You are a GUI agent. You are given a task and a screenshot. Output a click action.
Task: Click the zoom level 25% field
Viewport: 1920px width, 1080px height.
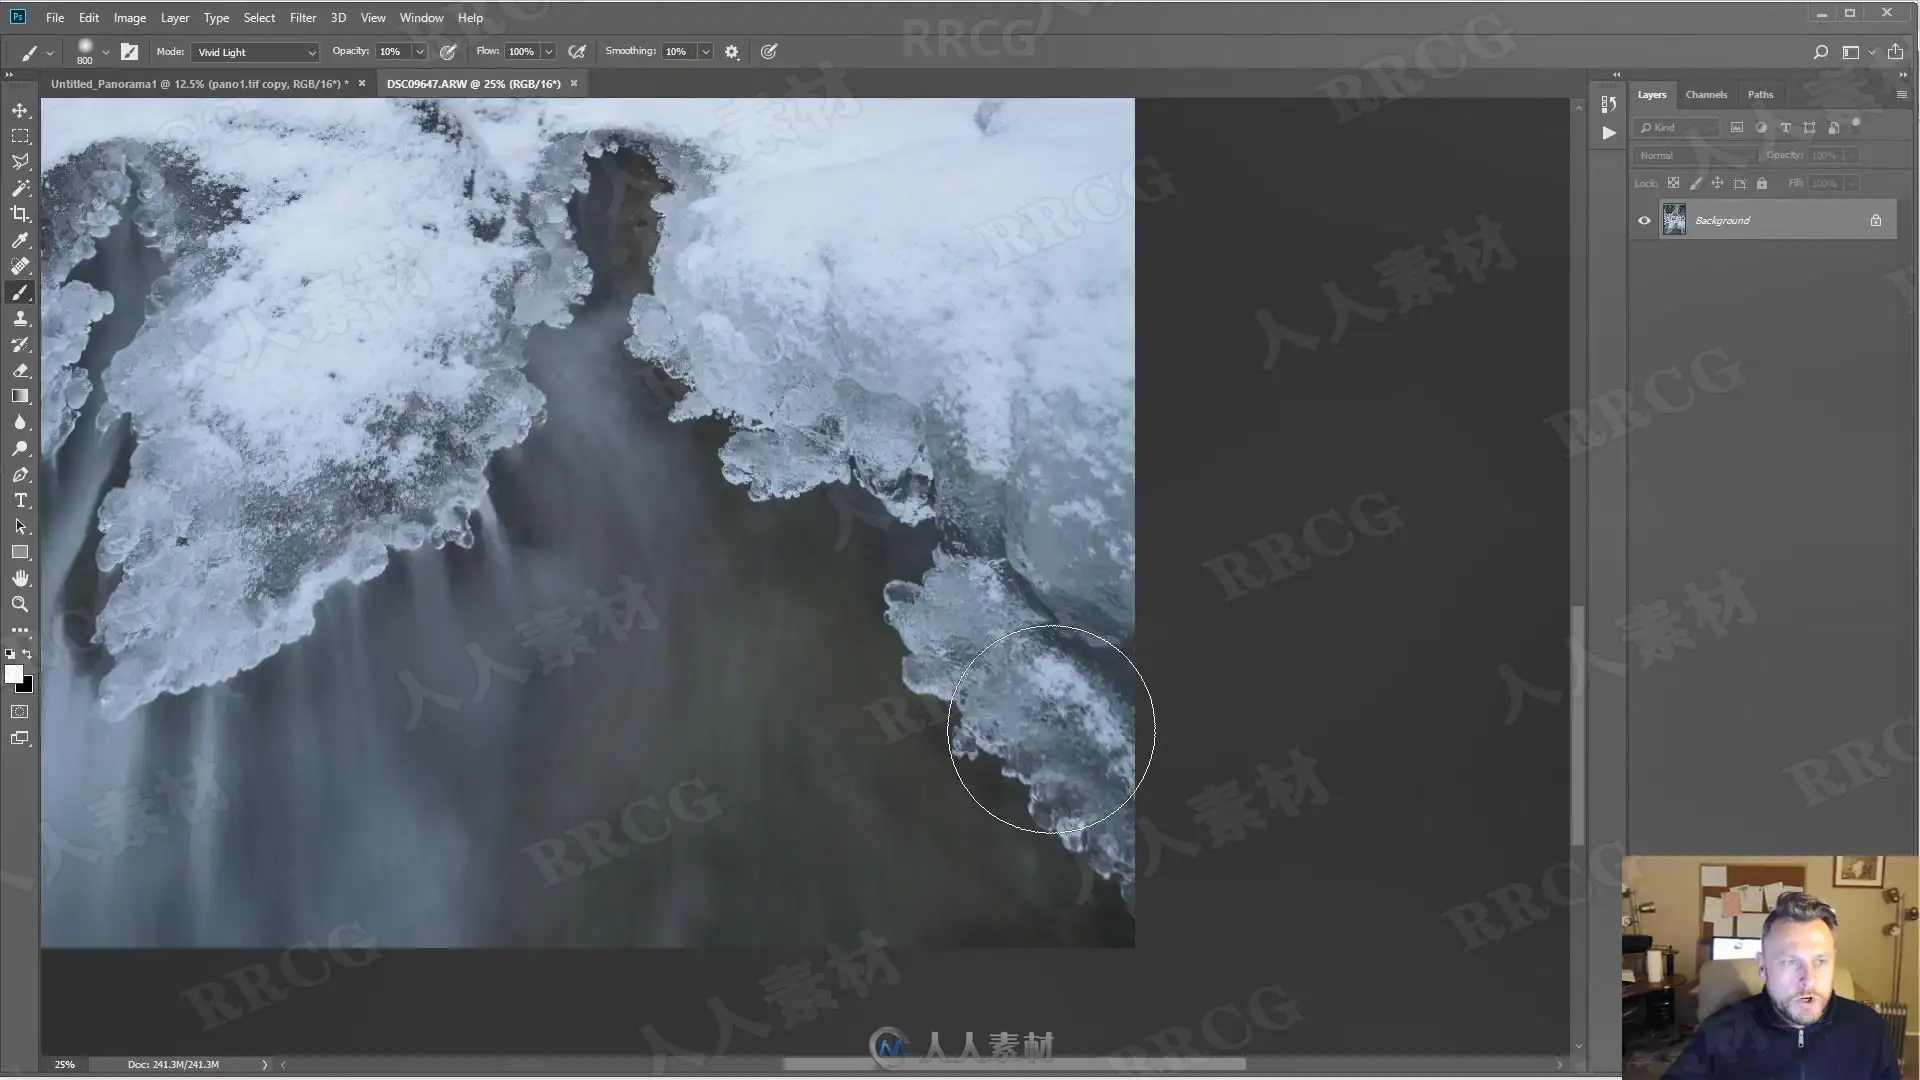[x=65, y=1065]
